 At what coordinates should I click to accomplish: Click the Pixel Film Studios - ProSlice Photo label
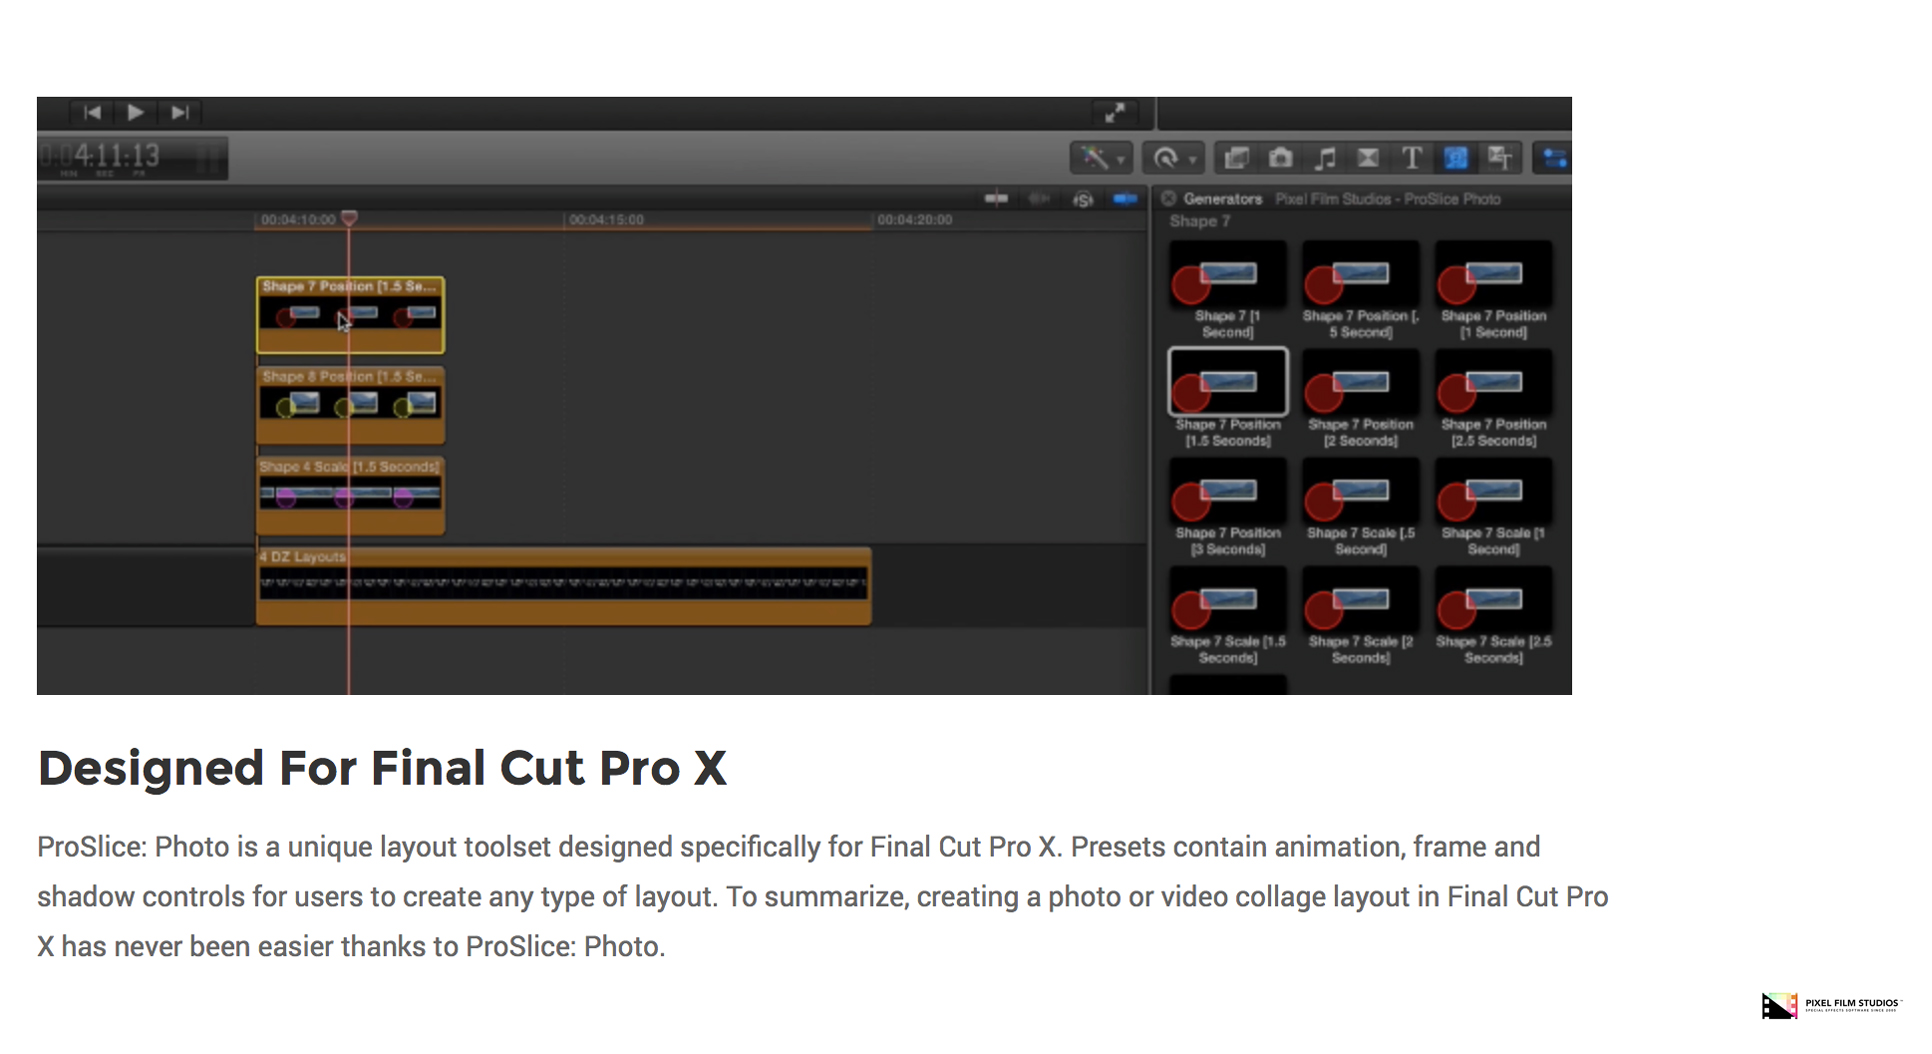click(1387, 199)
